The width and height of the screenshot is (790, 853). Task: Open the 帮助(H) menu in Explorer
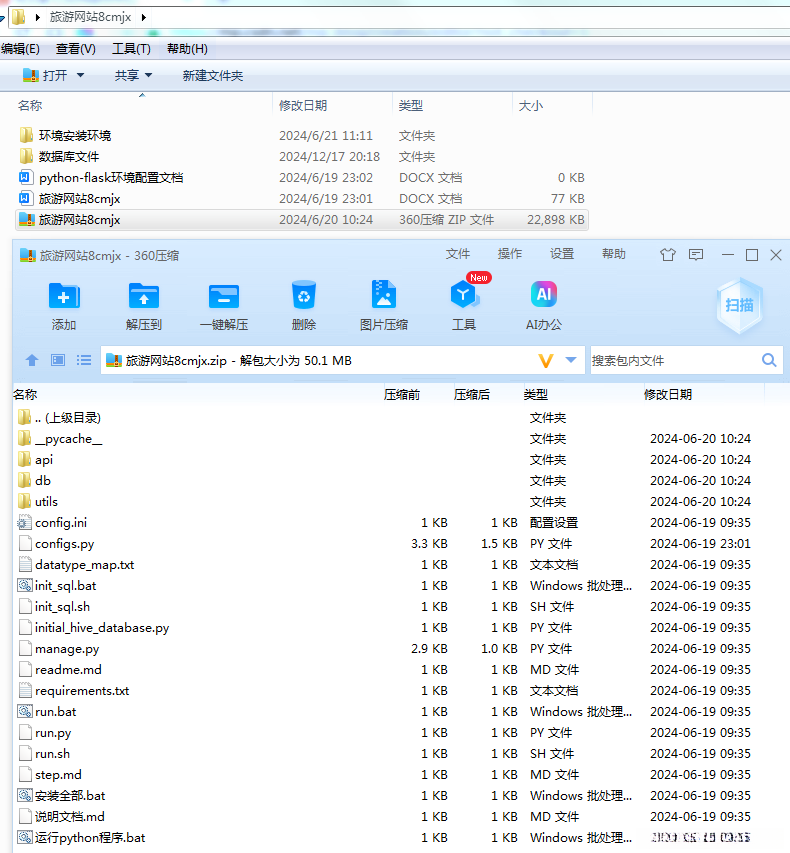187,49
